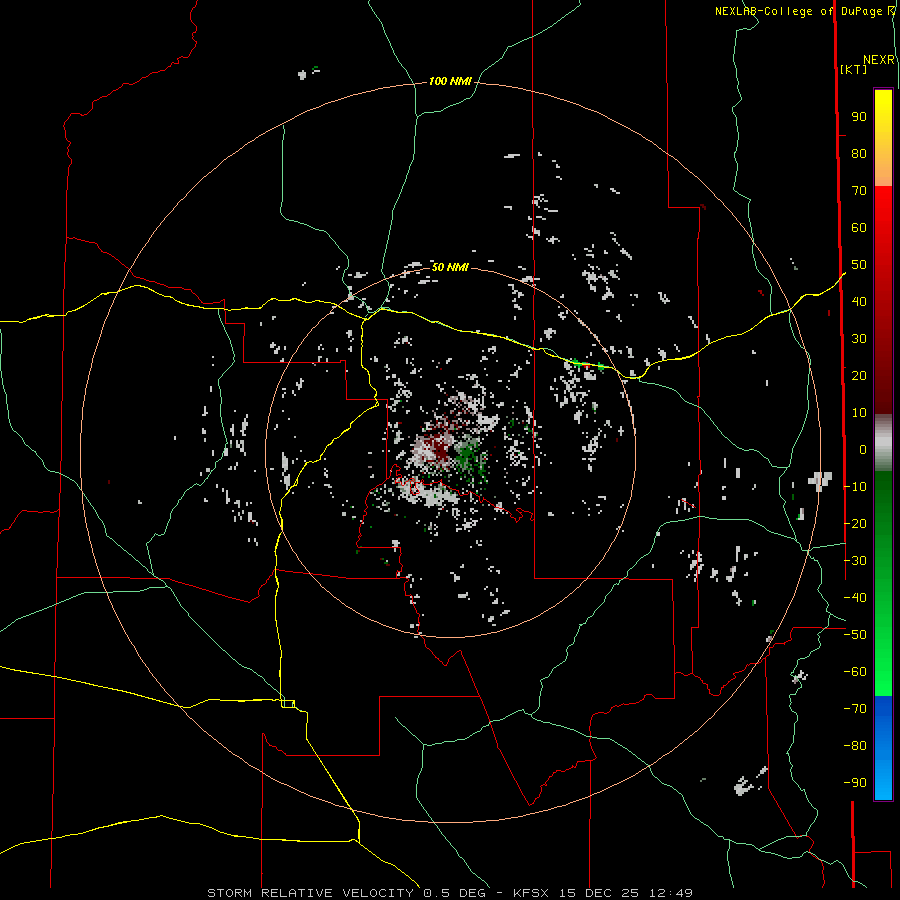This screenshot has width=900, height=900.
Task: Click the -80 value on velocity scale
Action: pos(855,746)
